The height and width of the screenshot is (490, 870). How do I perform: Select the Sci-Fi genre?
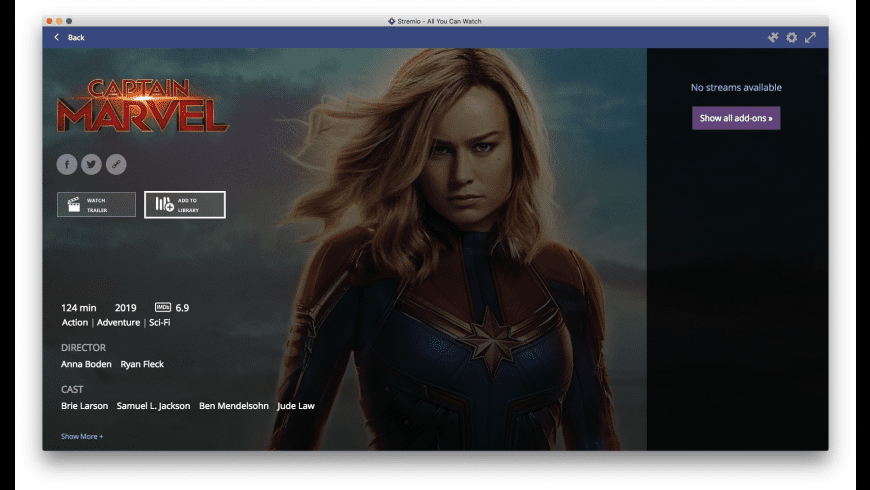(x=160, y=322)
